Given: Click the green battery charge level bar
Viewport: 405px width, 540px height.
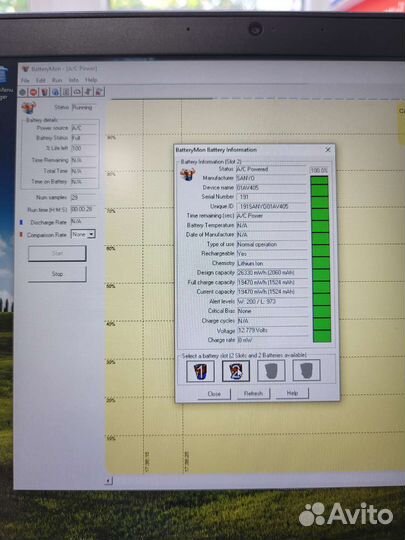Looking at the screenshot, I should tap(321, 259).
